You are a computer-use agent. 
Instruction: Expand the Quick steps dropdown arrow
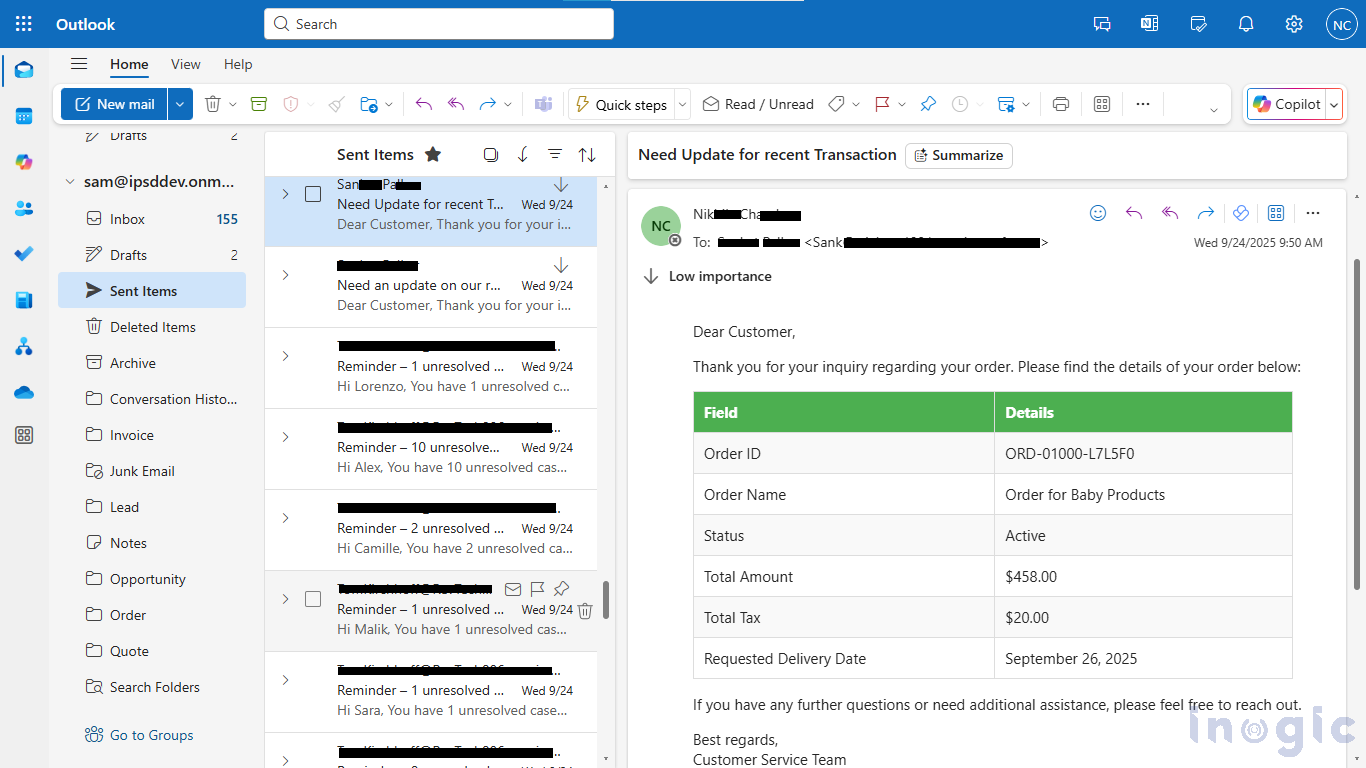click(x=683, y=104)
